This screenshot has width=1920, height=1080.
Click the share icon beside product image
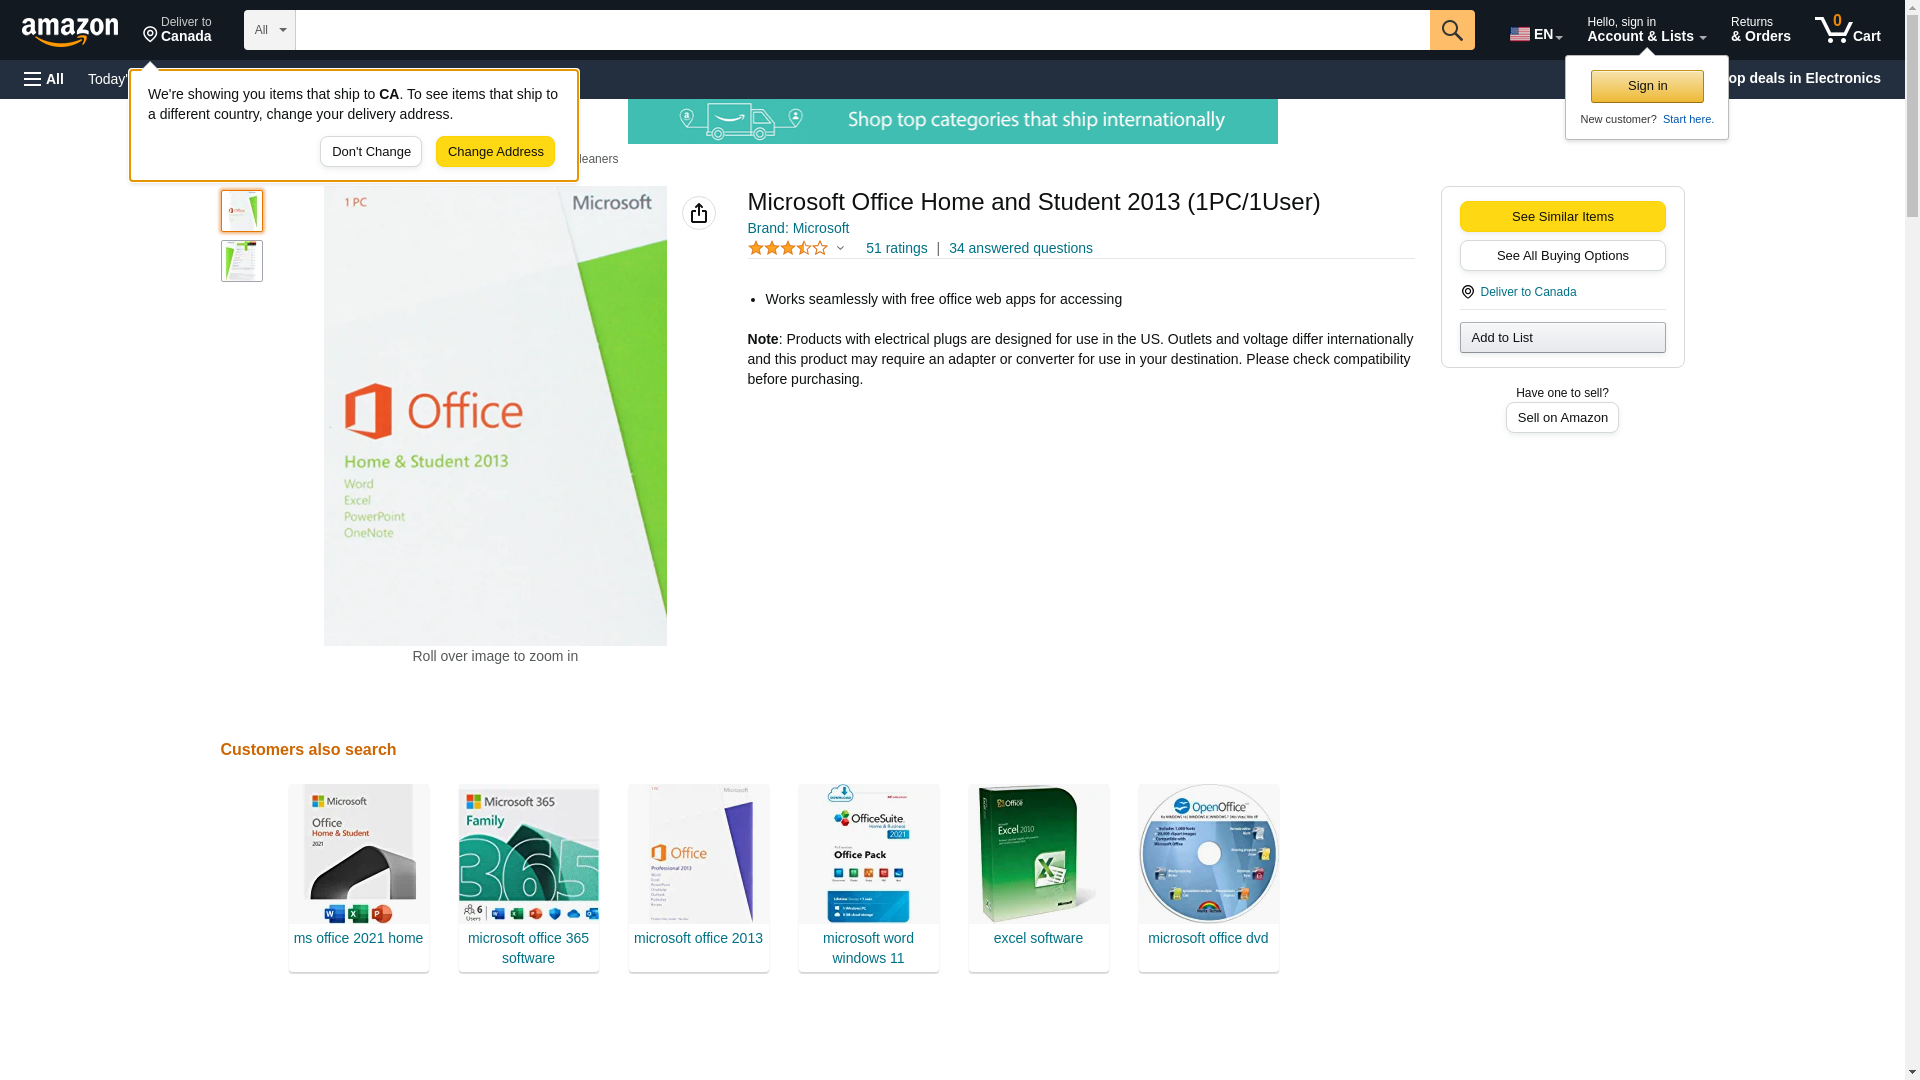[698, 213]
